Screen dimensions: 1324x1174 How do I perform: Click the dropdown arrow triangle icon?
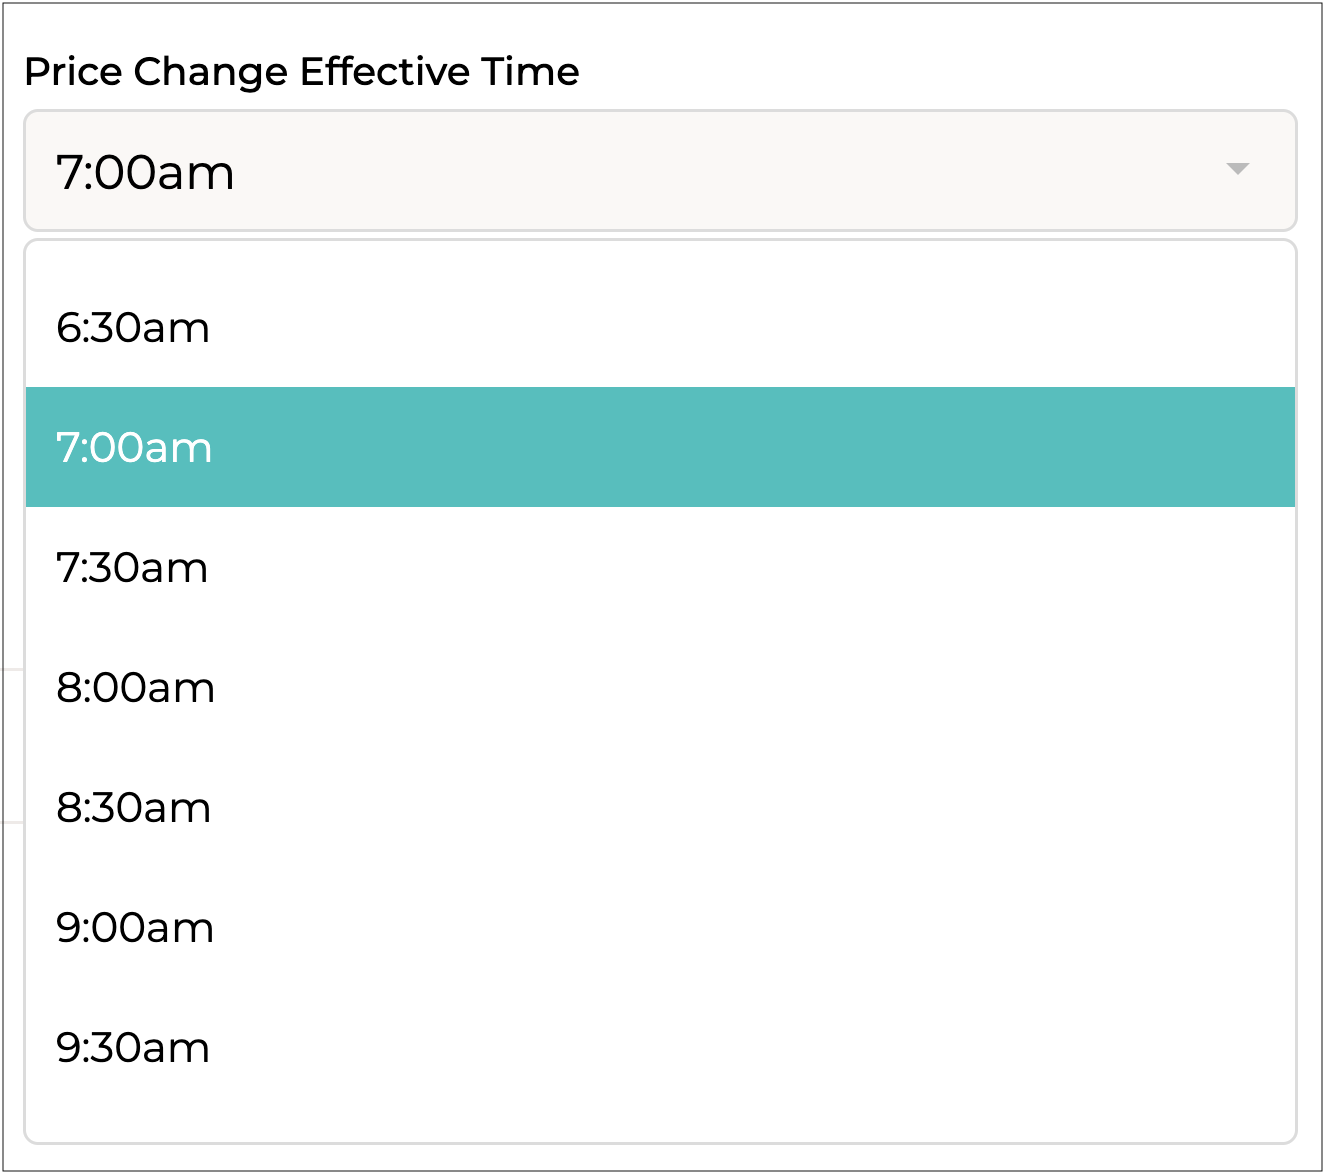click(x=1237, y=169)
